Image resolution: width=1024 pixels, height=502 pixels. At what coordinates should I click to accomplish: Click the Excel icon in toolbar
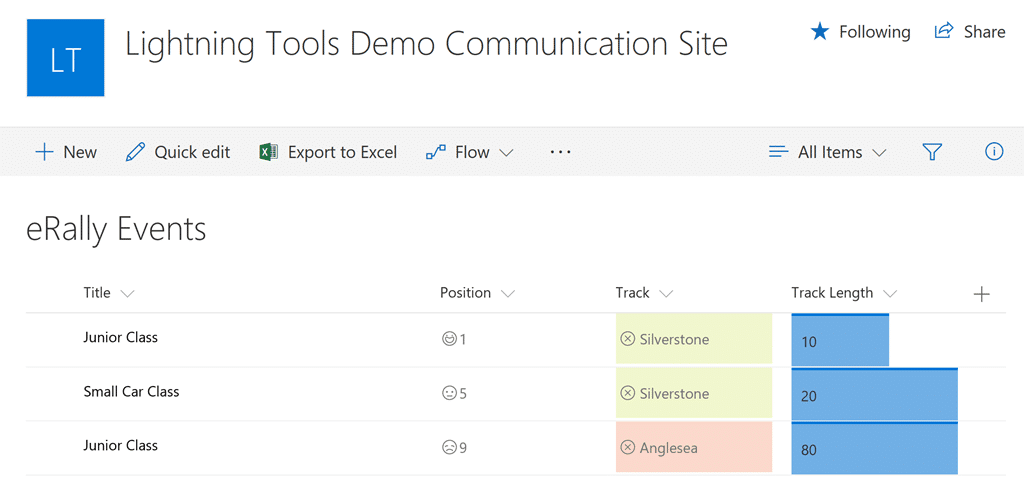point(268,152)
